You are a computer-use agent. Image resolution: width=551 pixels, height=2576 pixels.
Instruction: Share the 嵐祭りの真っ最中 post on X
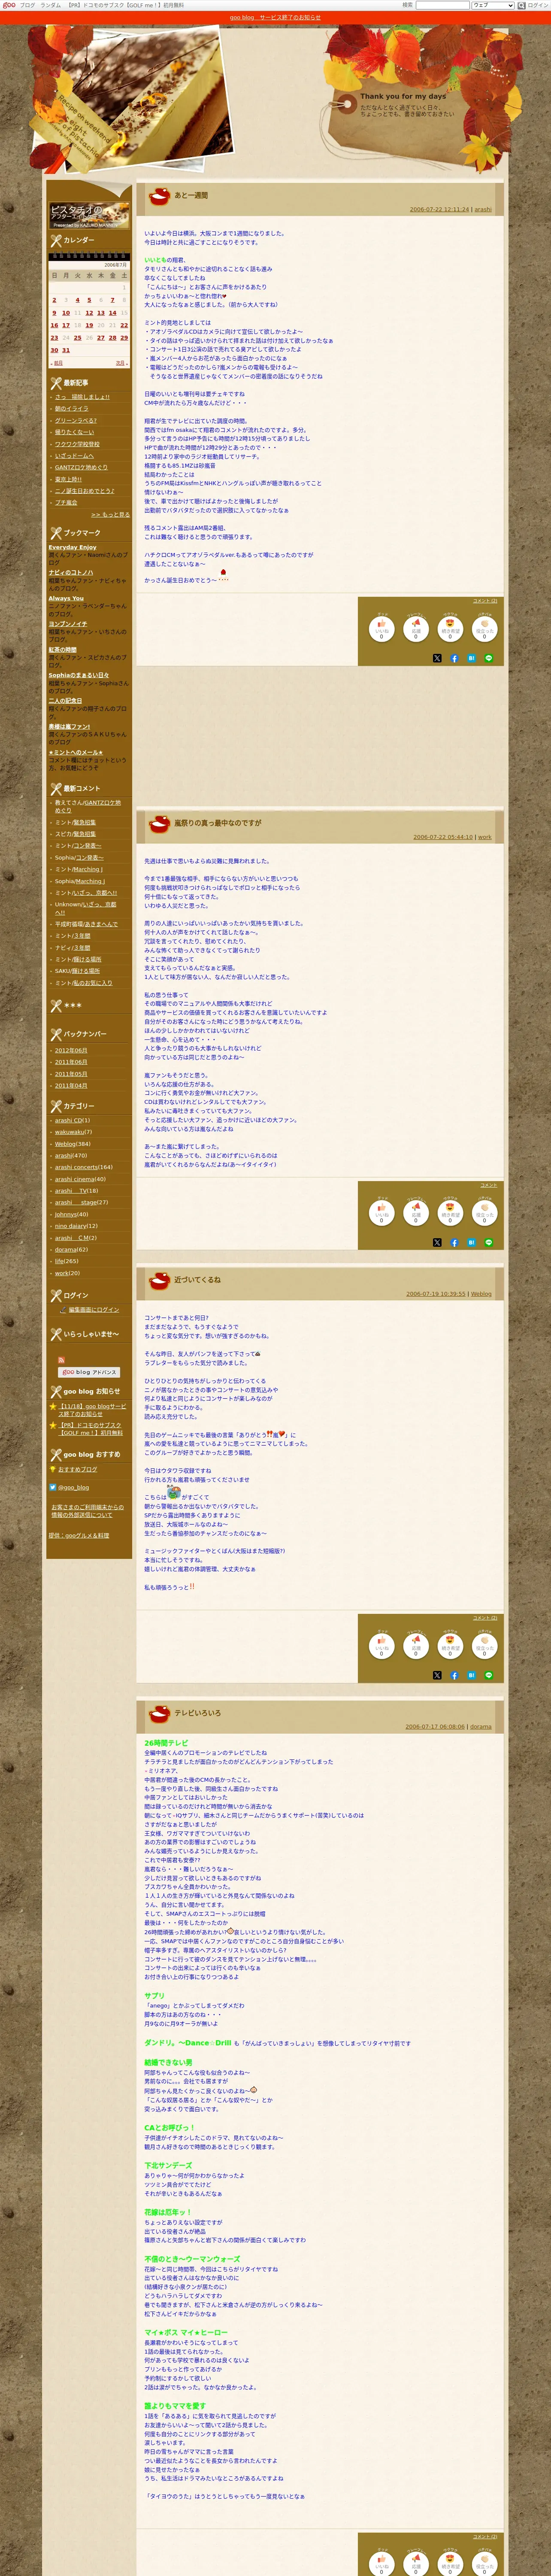pyautogui.click(x=437, y=1242)
